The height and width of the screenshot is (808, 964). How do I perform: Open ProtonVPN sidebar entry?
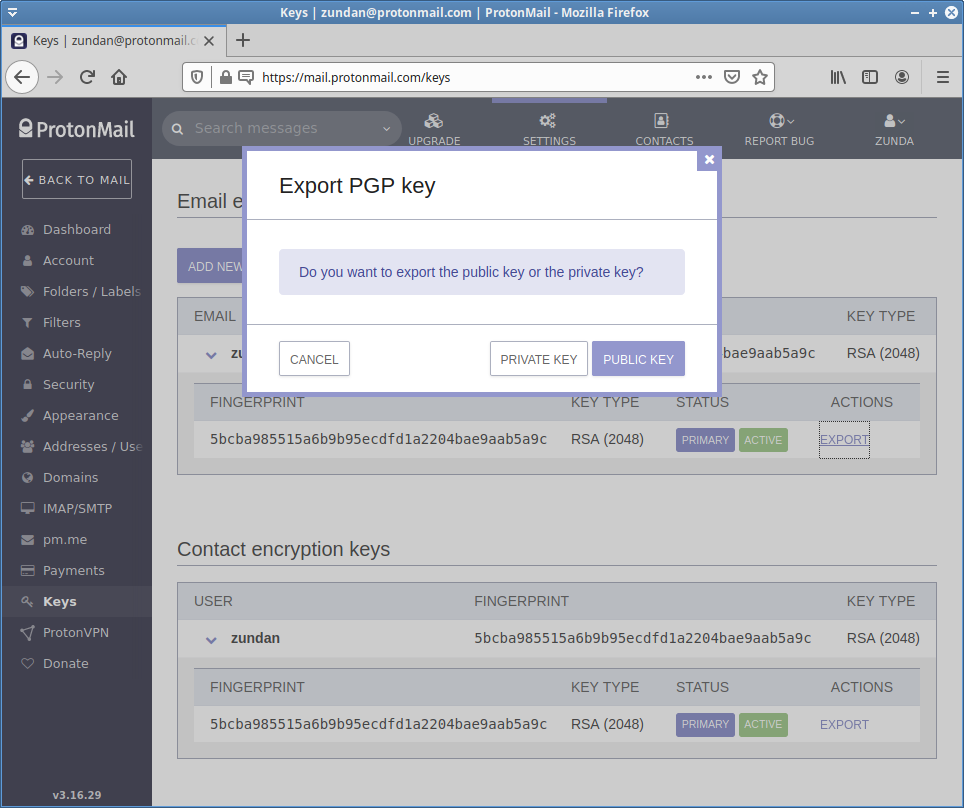coord(76,632)
